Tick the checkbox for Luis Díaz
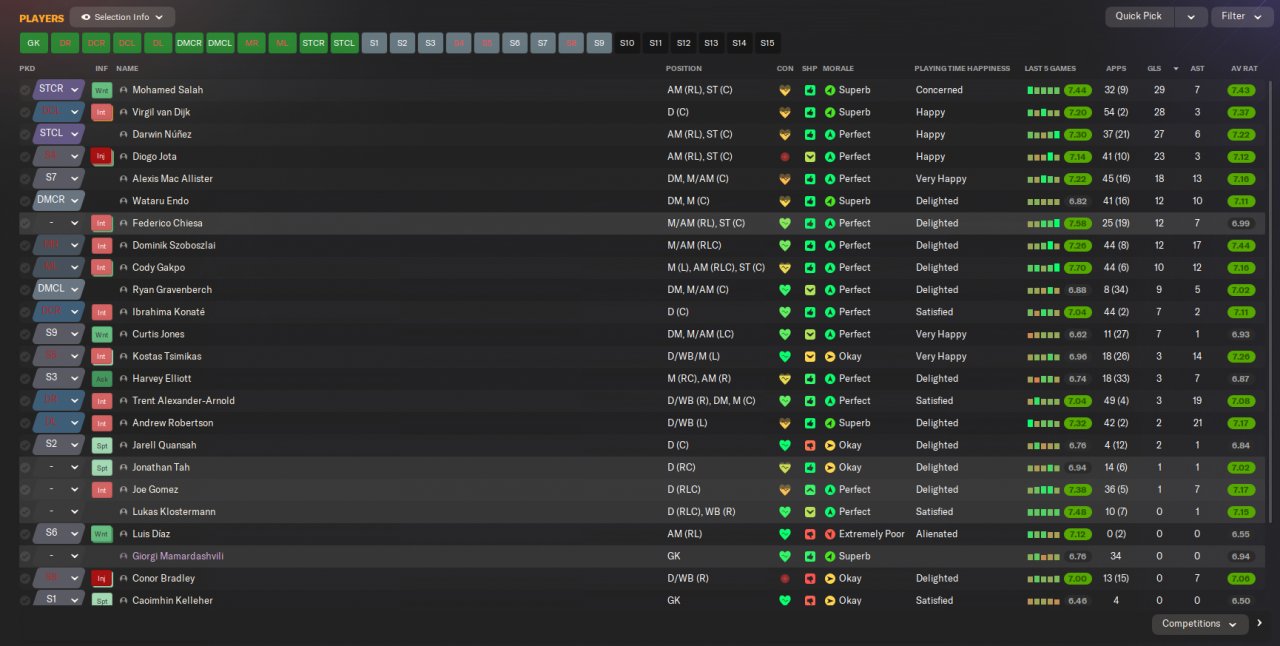The width and height of the screenshot is (1280, 646). pyautogui.click(x=25, y=534)
